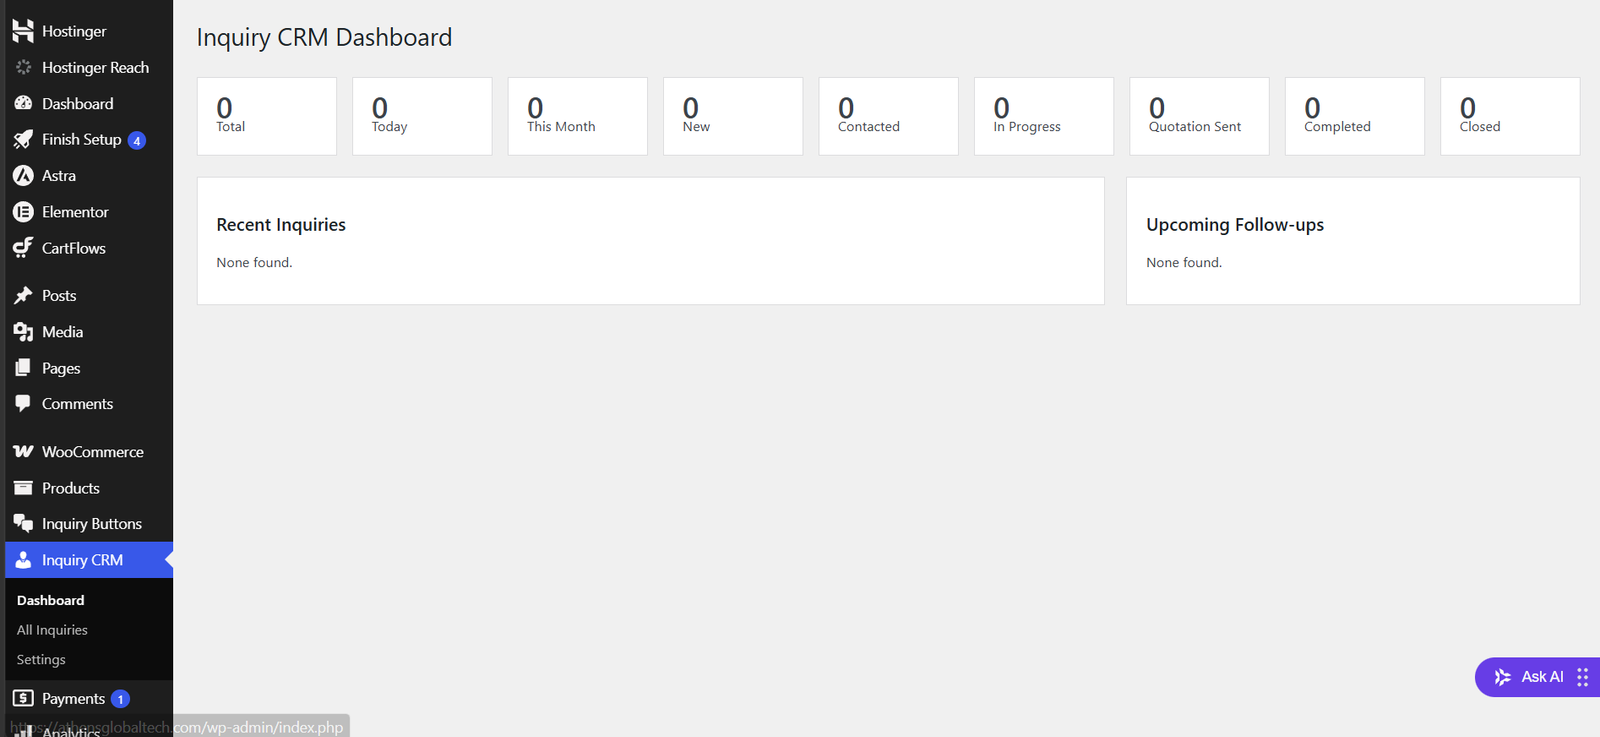The image size is (1600, 737).
Task: Open the WooCommerce menu
Action: 87,452
